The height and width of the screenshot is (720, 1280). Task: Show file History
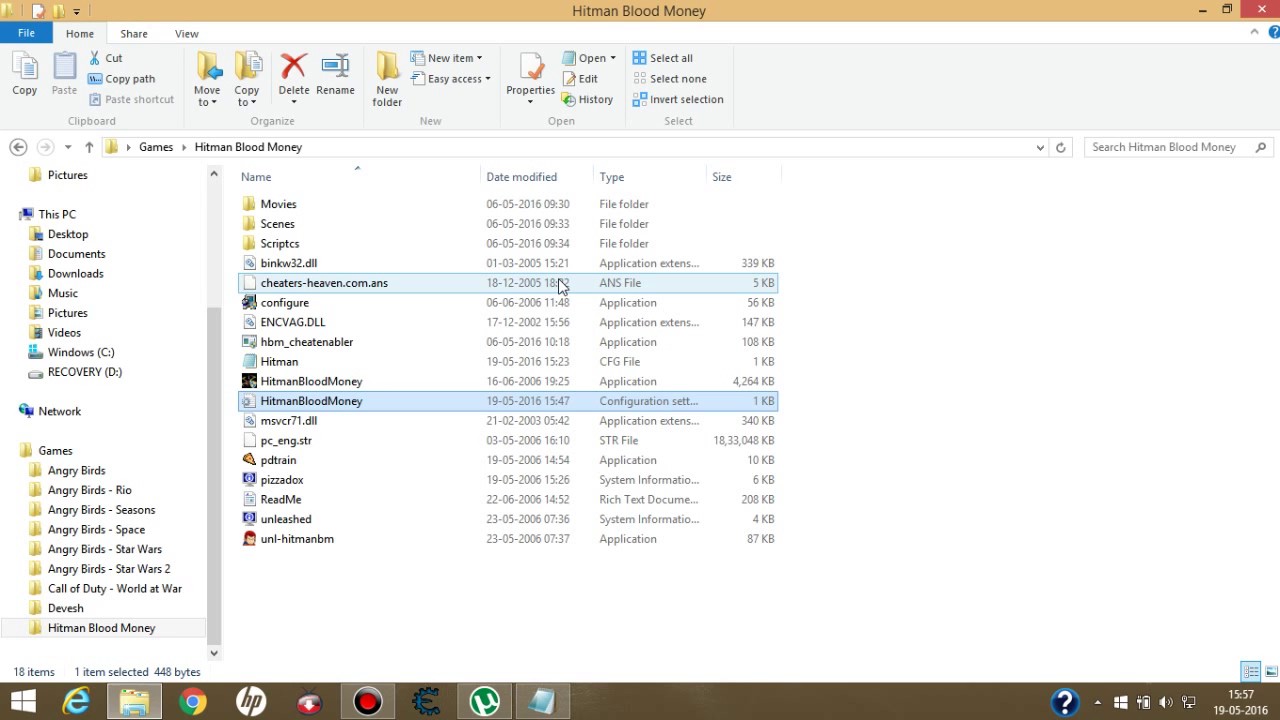tap(588, 99)
